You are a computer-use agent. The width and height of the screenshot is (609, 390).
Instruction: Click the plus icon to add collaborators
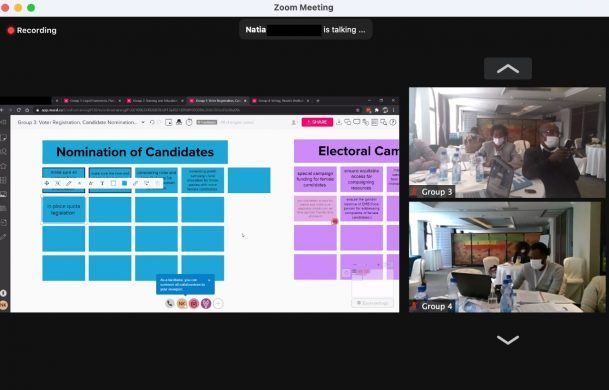tap(218, 303)
